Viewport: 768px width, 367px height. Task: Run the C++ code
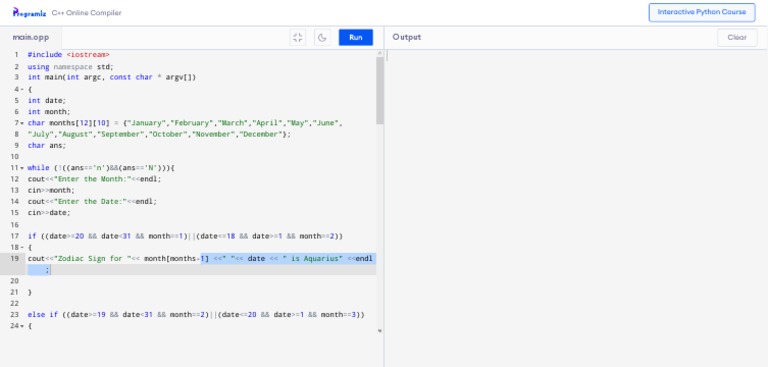click(x=356, y=38)
